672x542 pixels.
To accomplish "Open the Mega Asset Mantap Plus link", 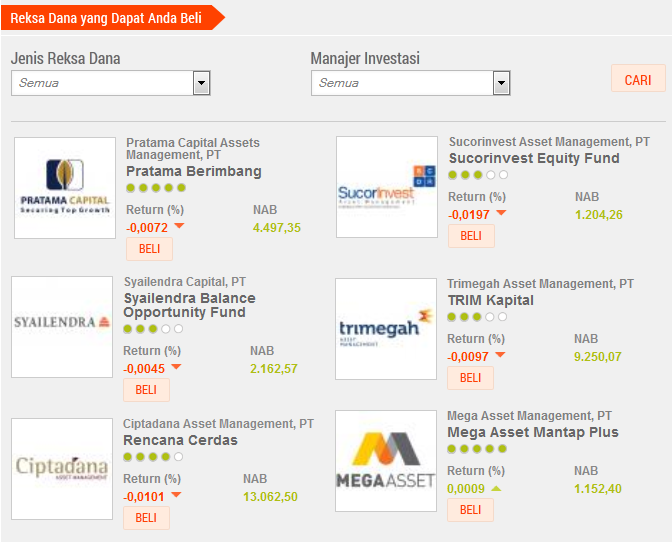I will 533,432.
